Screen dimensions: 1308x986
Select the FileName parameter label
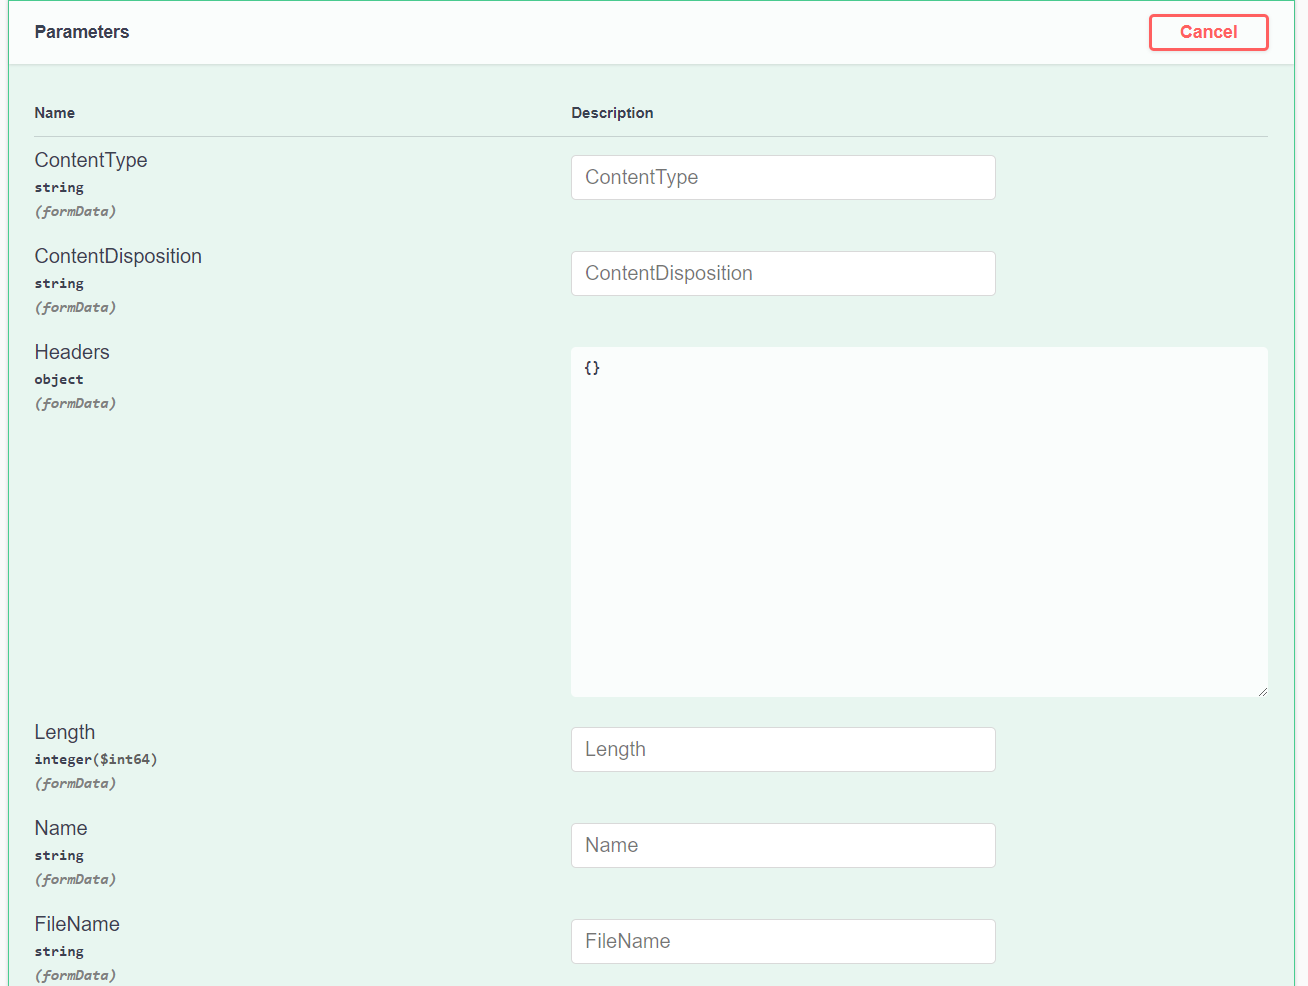[x=77, y=924]
